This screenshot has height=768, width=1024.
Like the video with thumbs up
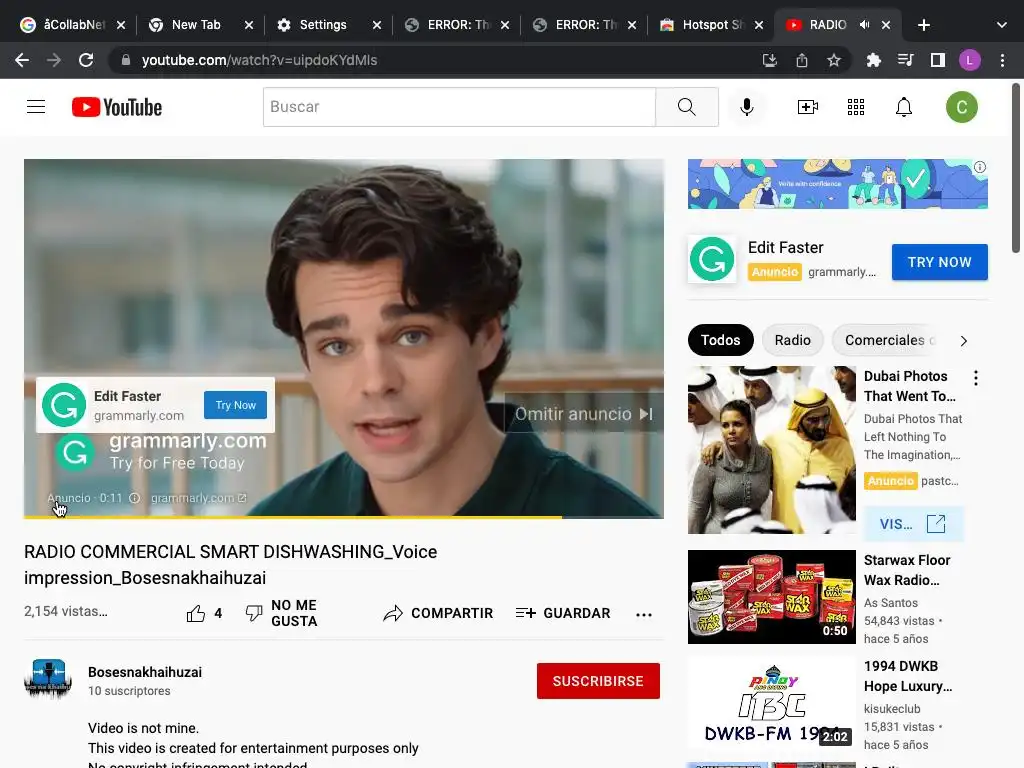pos(195,613)
